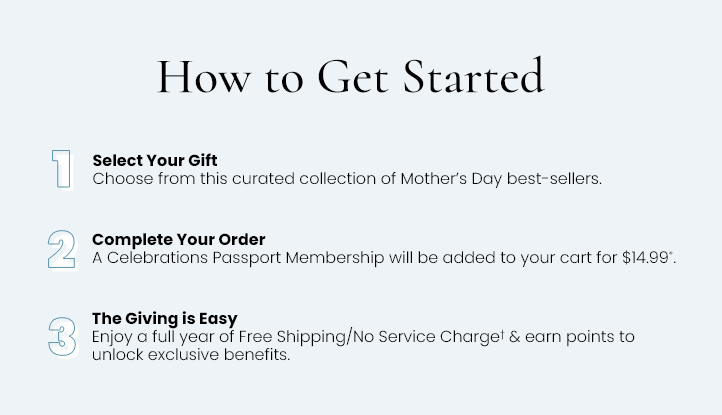Image resolution: width=722 pixels, height=415 pixels.
Task: Click the Mother's Day best-sellers text
Action: pos(501,179)
